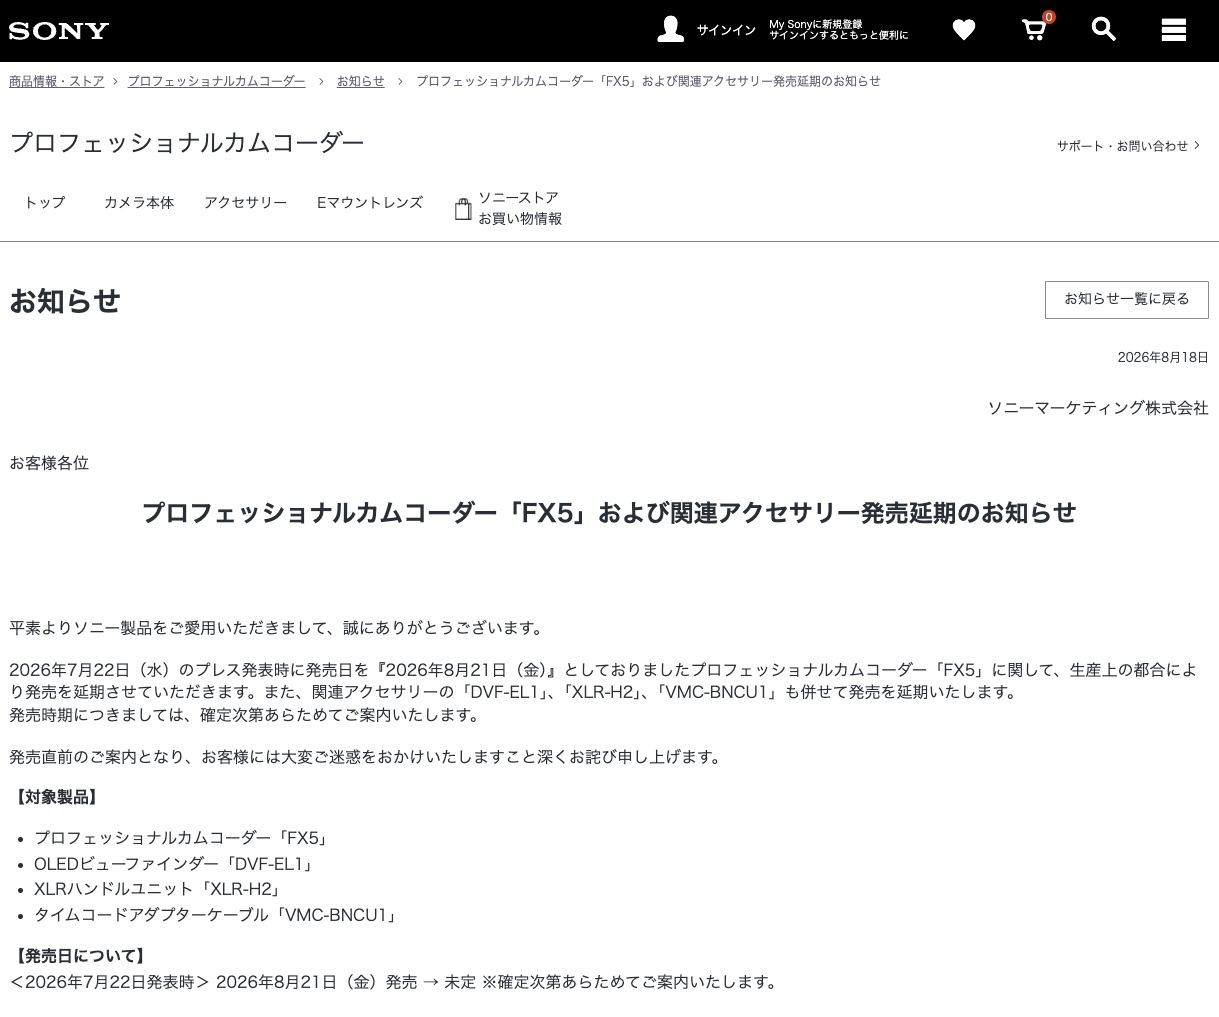Click list item OLEDビューファインダー「DVF-EL1」
The image size is (1219, 1017).
pos(176,864)
